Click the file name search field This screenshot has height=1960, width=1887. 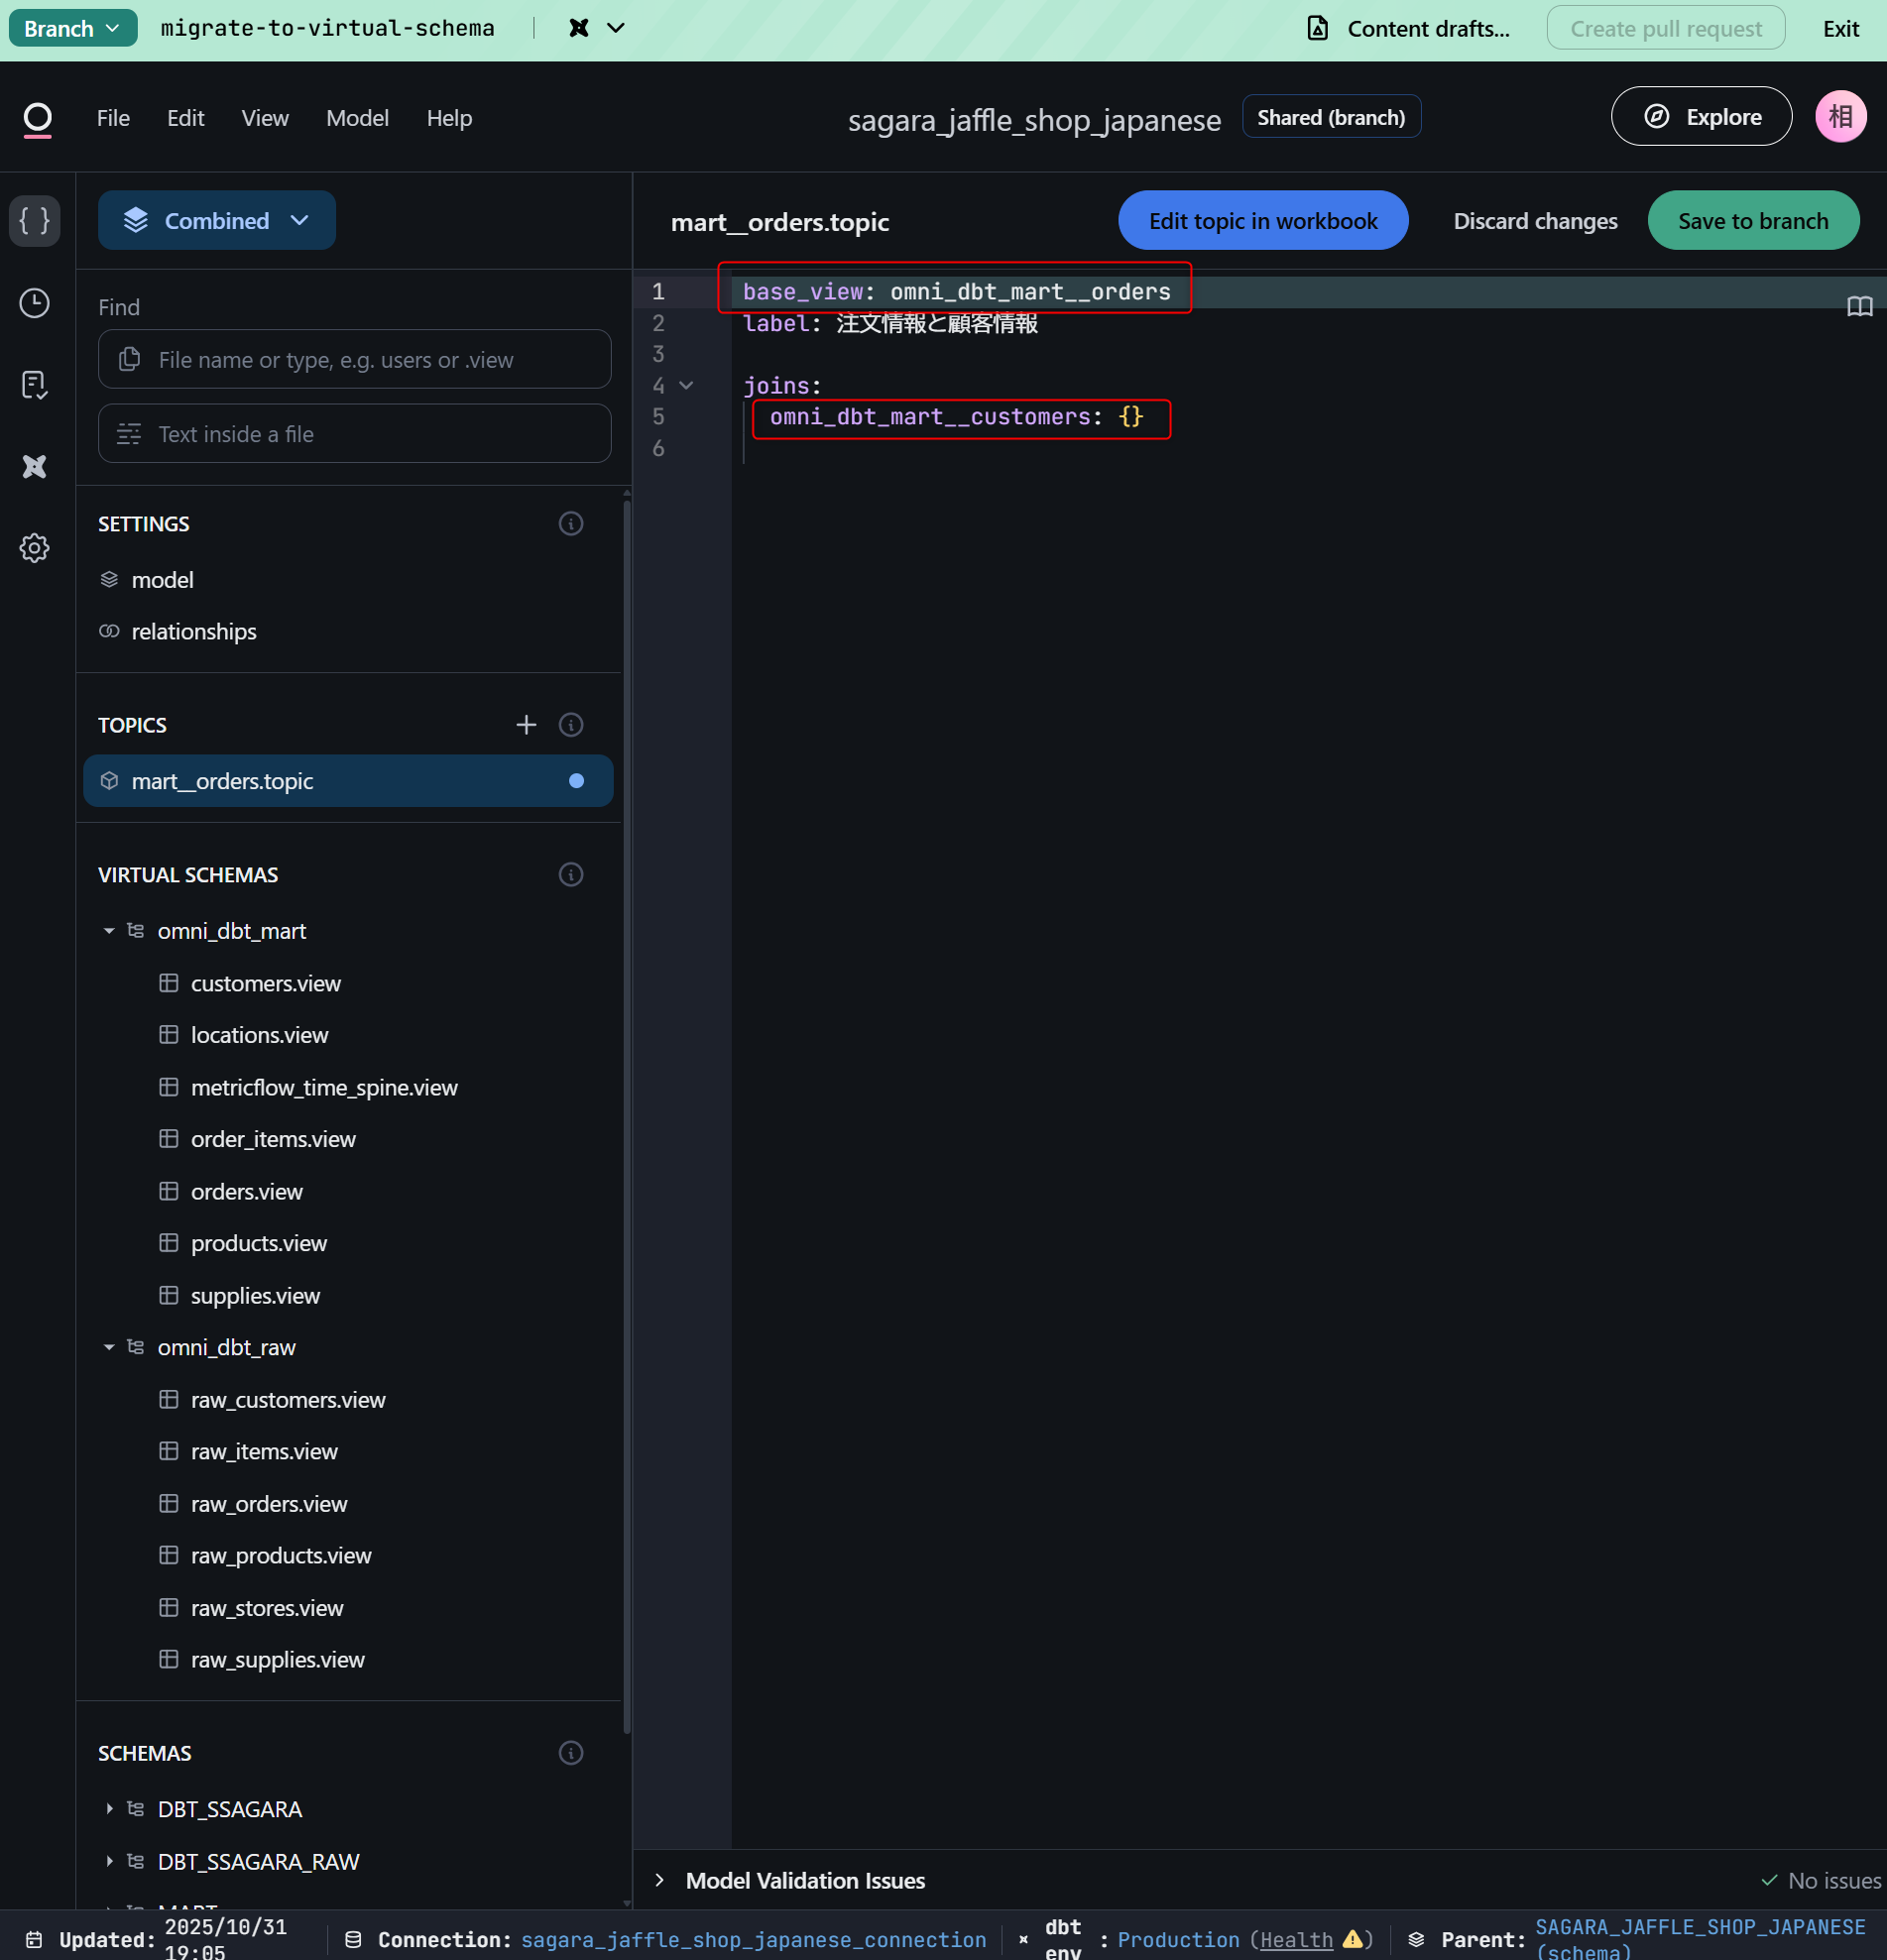point(355,360)
